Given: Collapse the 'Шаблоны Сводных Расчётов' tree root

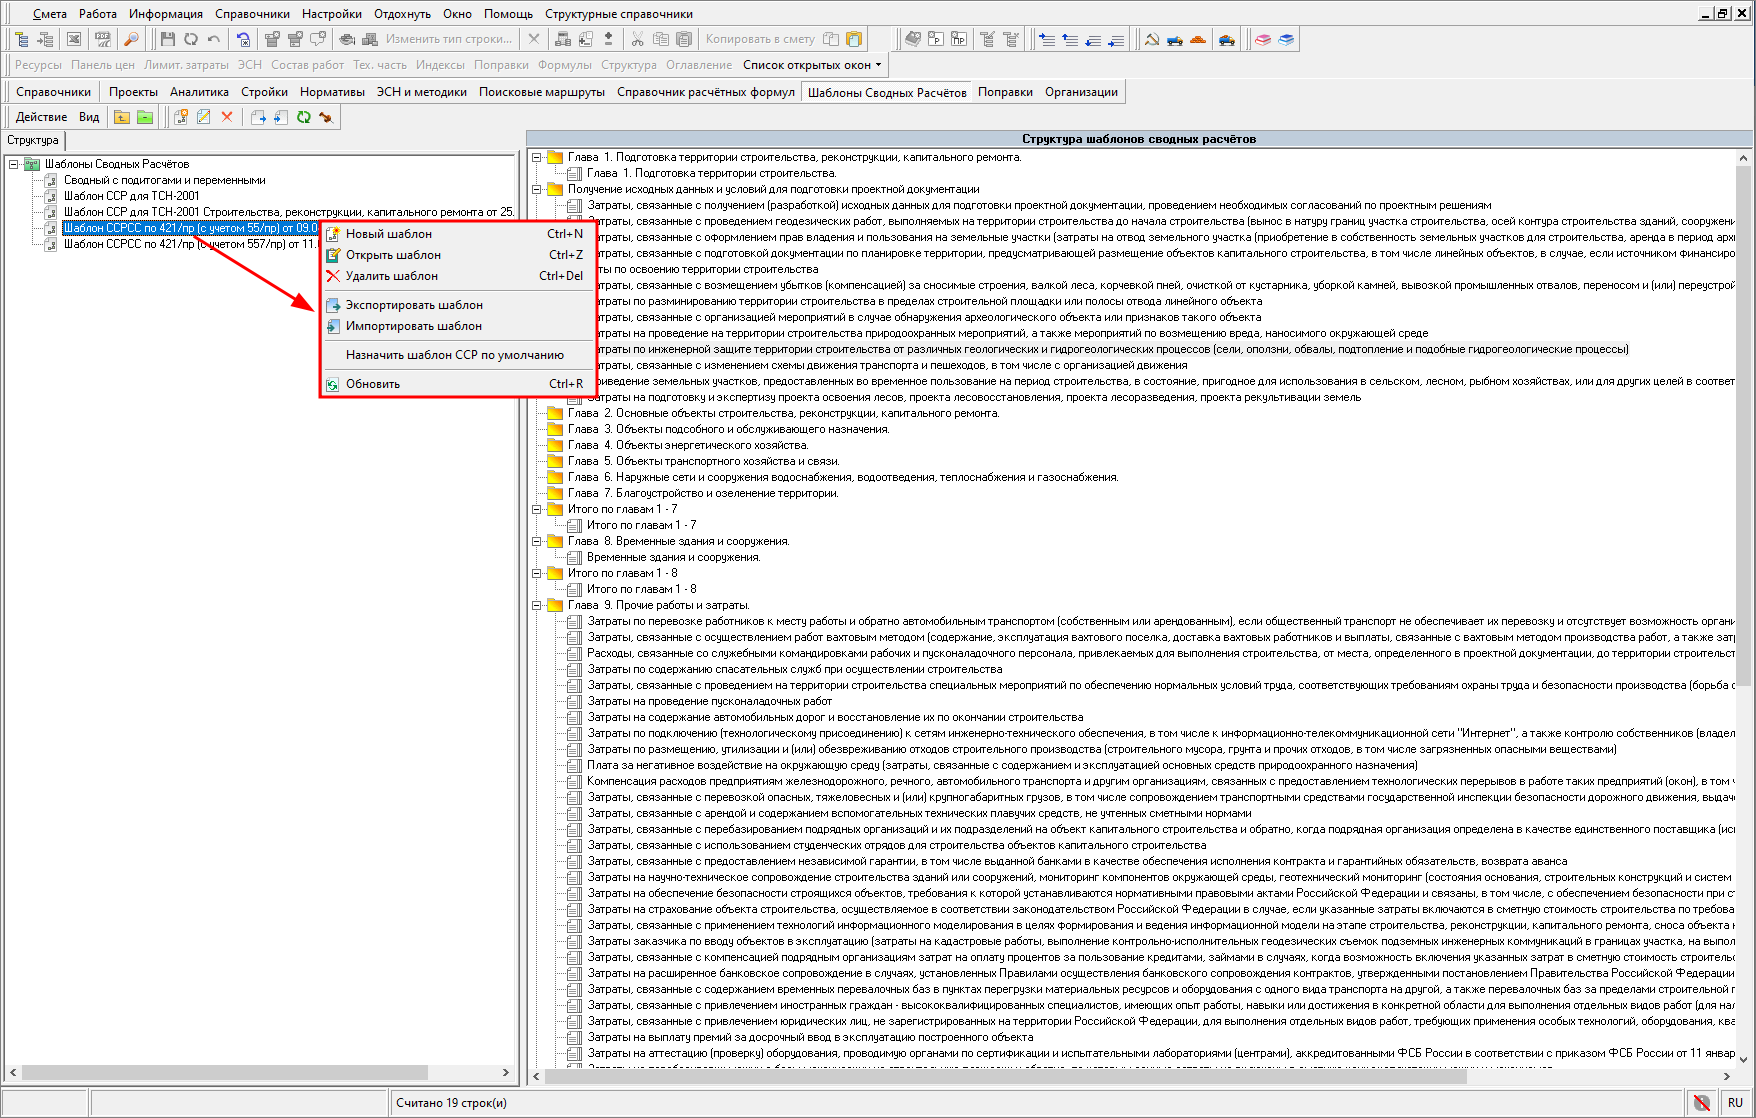Looking at the screenshot, I should pos(14,164).
